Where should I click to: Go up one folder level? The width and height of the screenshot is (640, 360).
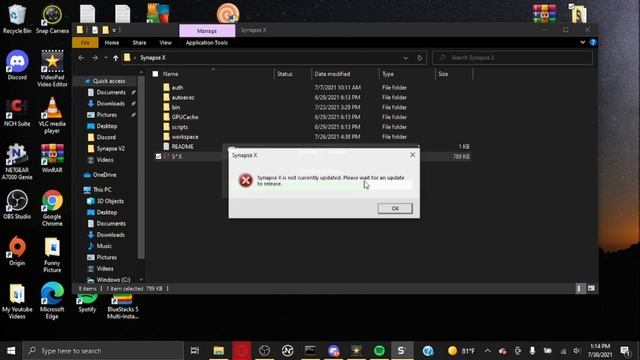click(116, 58)
